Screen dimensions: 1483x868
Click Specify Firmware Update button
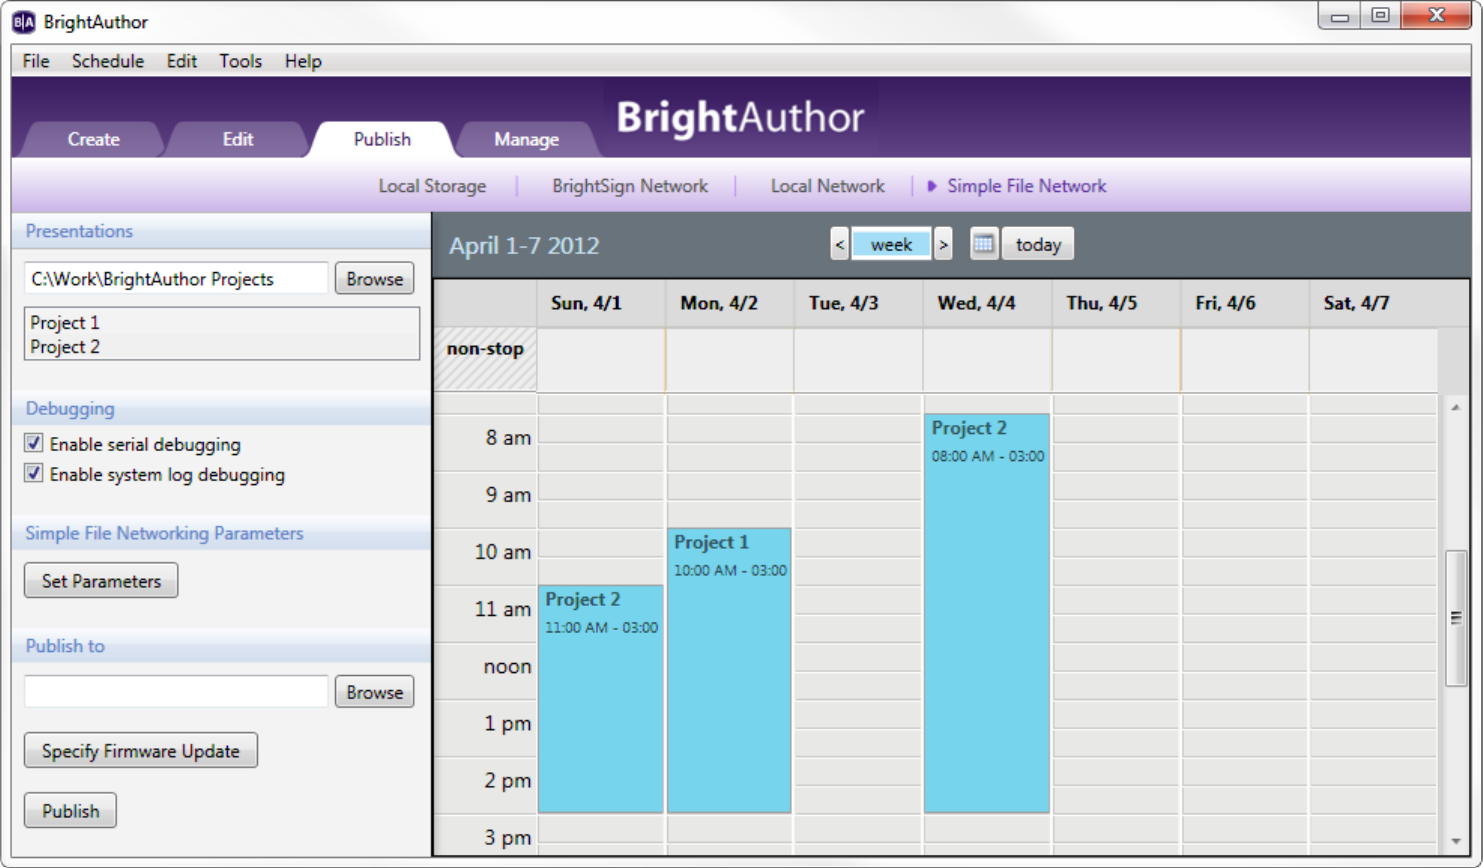pyautogui.click(x=141, y=751)
